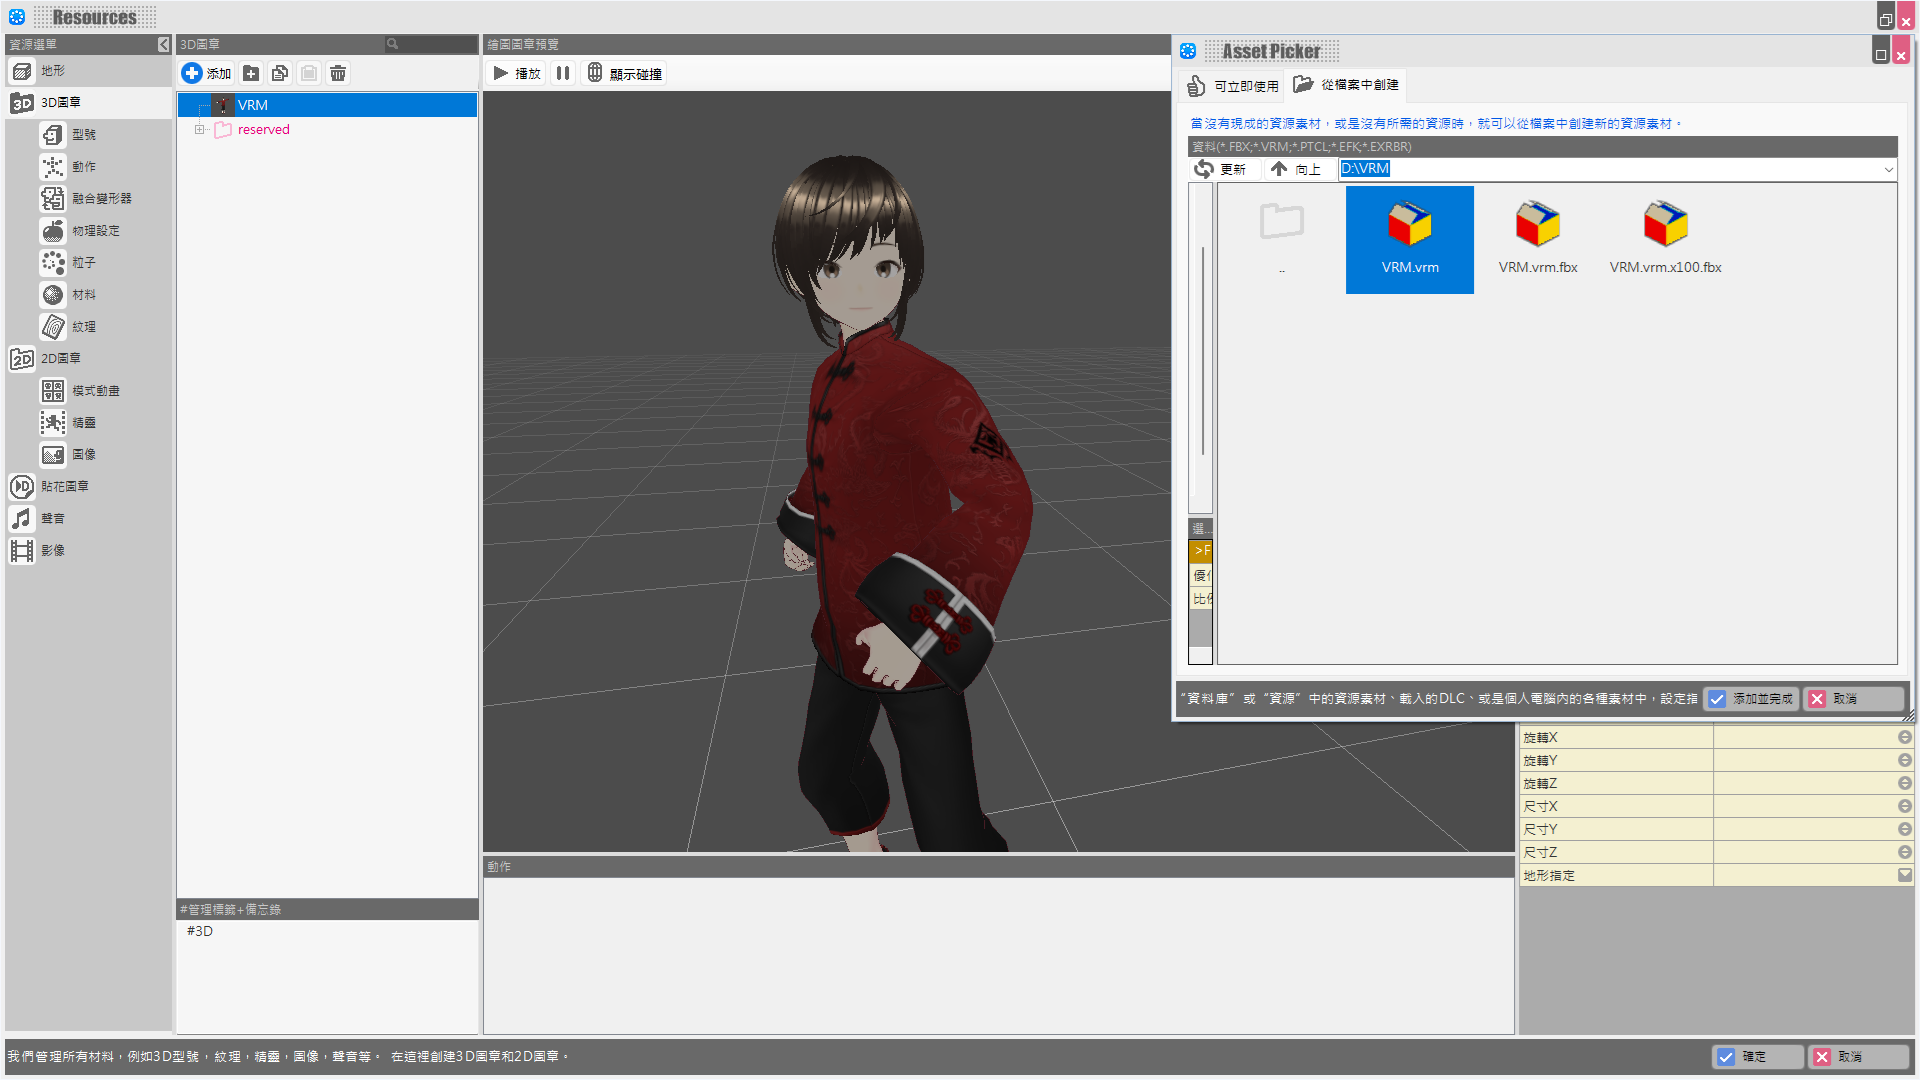
Task: Open the 粒子 particle resource list
Action: click(x=104, y=263)
